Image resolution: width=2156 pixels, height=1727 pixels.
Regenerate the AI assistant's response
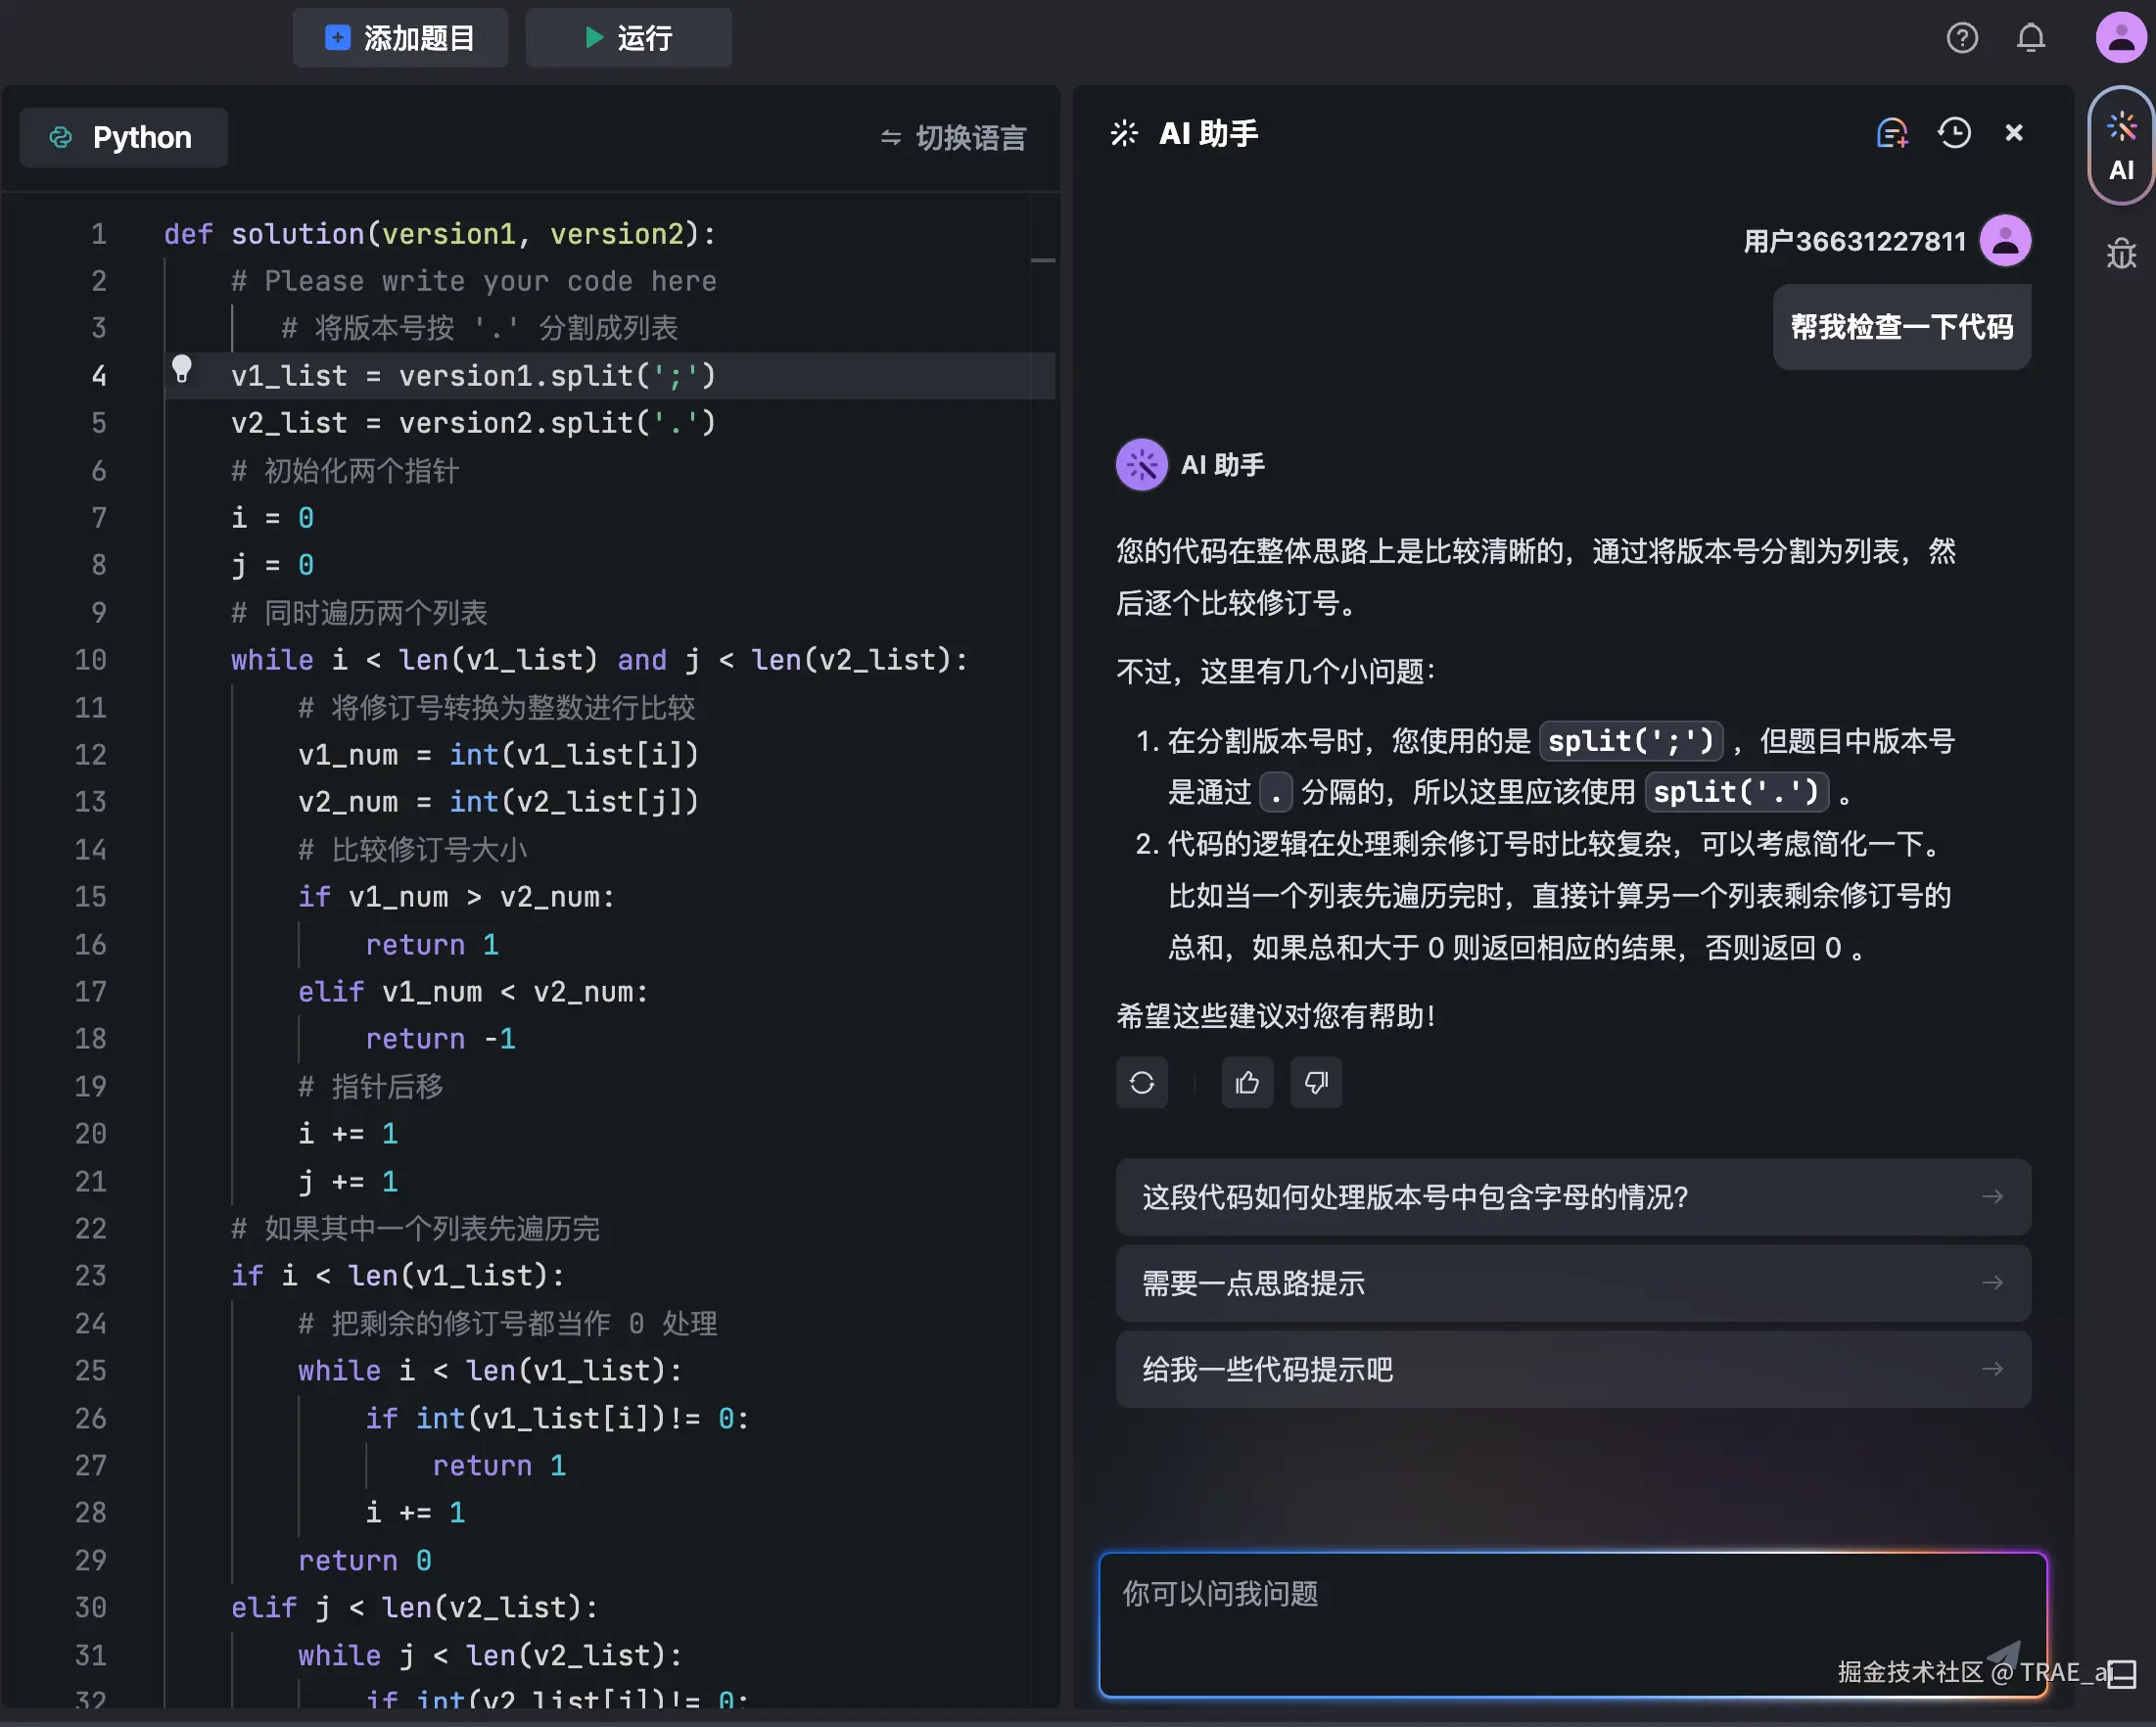[x=1141, y=1082]
